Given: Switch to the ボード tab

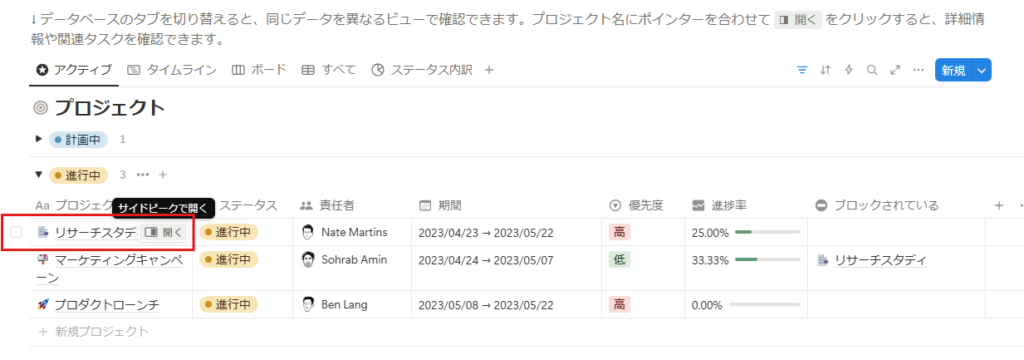Looking at the screenshot, I should [x=259, y=70].
